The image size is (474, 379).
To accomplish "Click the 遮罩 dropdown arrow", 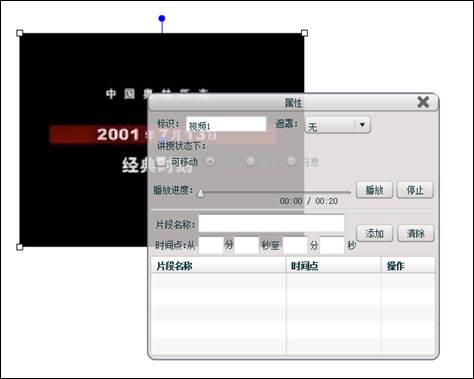I will (362, 125).
